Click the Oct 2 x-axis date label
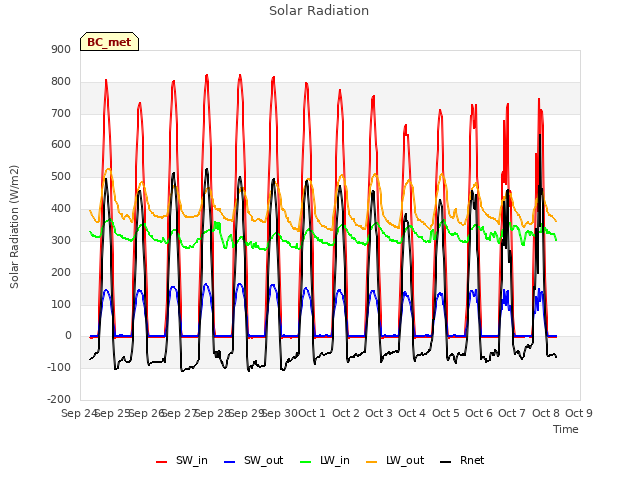This screenshot has height=480, width=640. coord(346,413)
